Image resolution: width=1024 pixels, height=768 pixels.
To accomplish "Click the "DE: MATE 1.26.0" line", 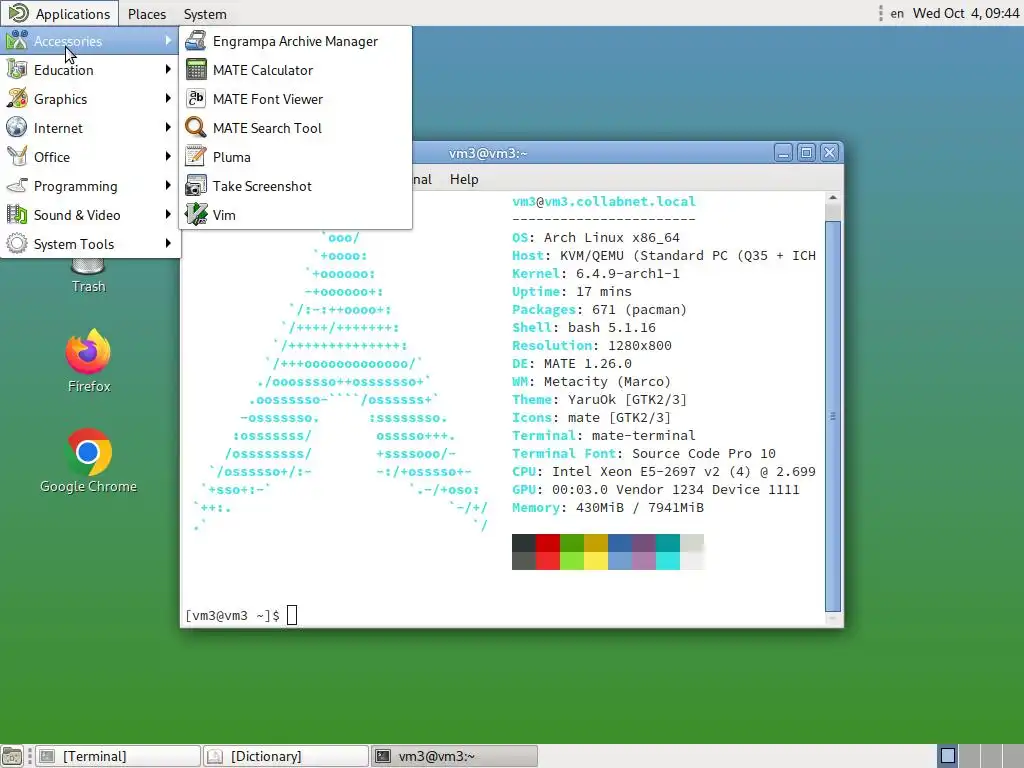I will tap(572, 364).
